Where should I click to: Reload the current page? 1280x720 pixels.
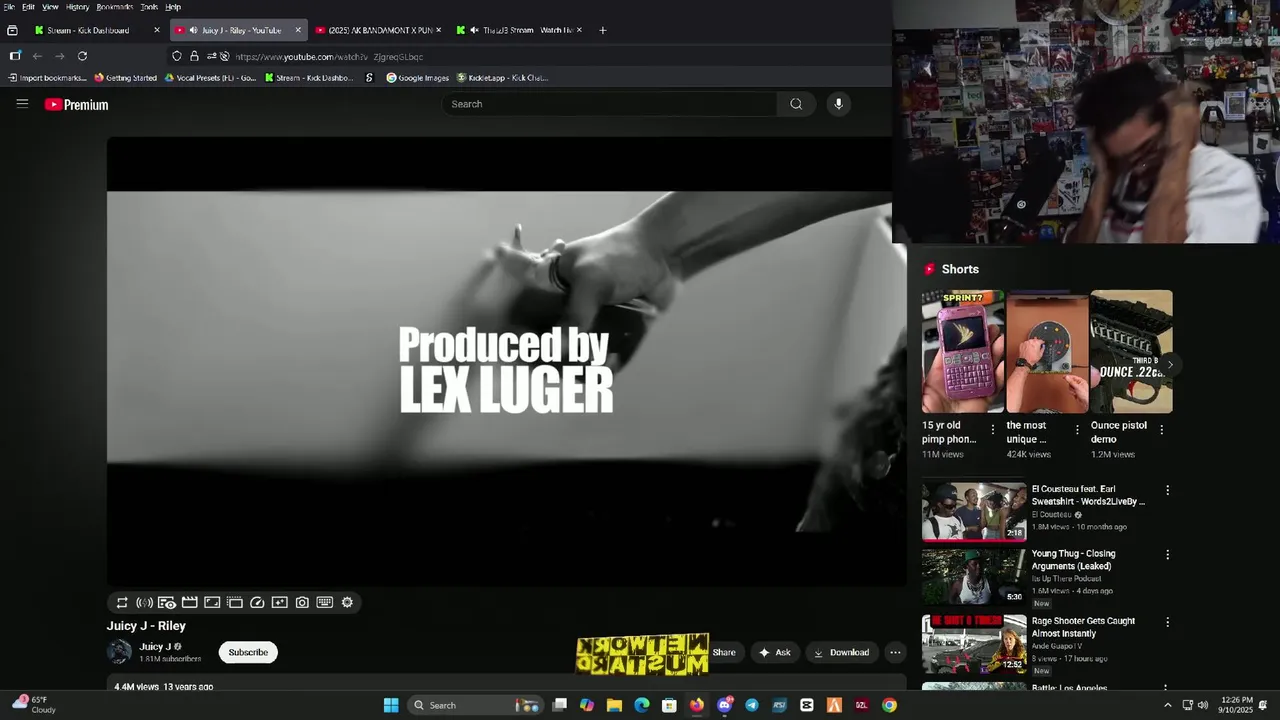(x=82, y=56)
